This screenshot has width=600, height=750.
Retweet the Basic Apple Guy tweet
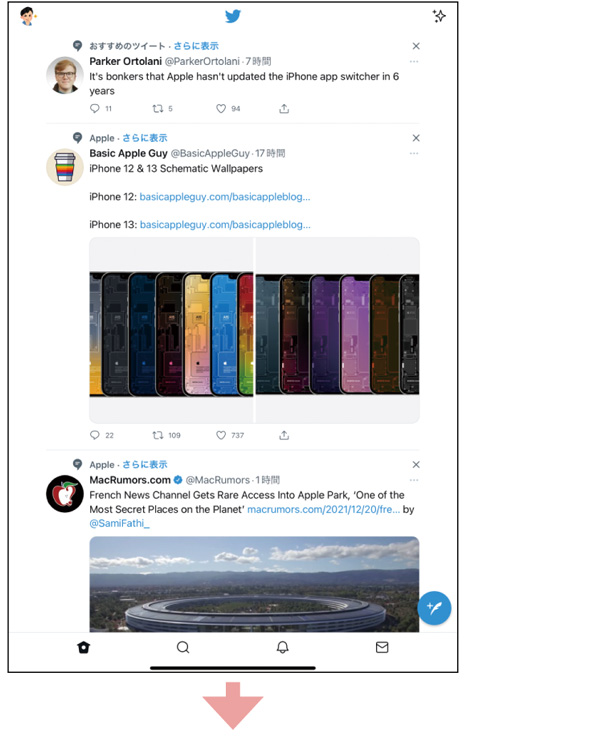(x=156, y=435)
